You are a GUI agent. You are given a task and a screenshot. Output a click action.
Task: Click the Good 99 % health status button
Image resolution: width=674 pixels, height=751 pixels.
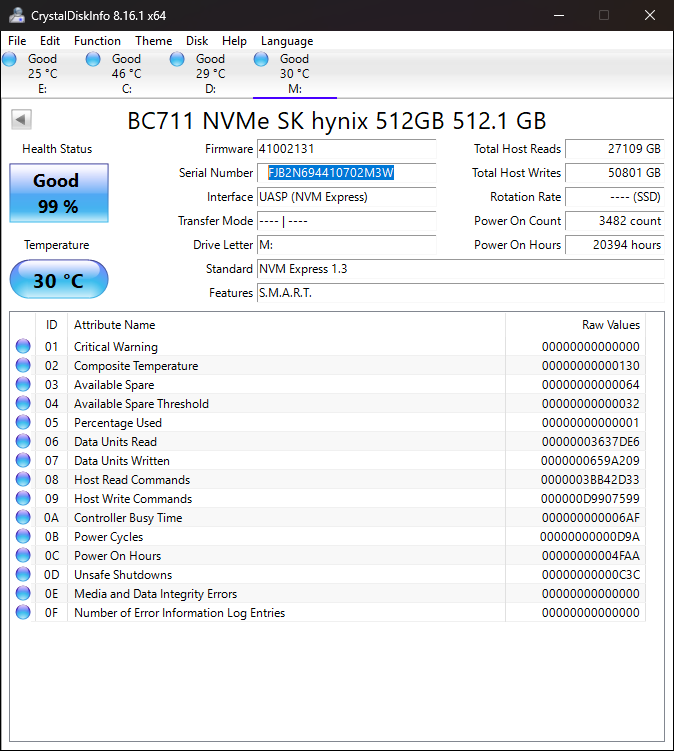point(59,193)
